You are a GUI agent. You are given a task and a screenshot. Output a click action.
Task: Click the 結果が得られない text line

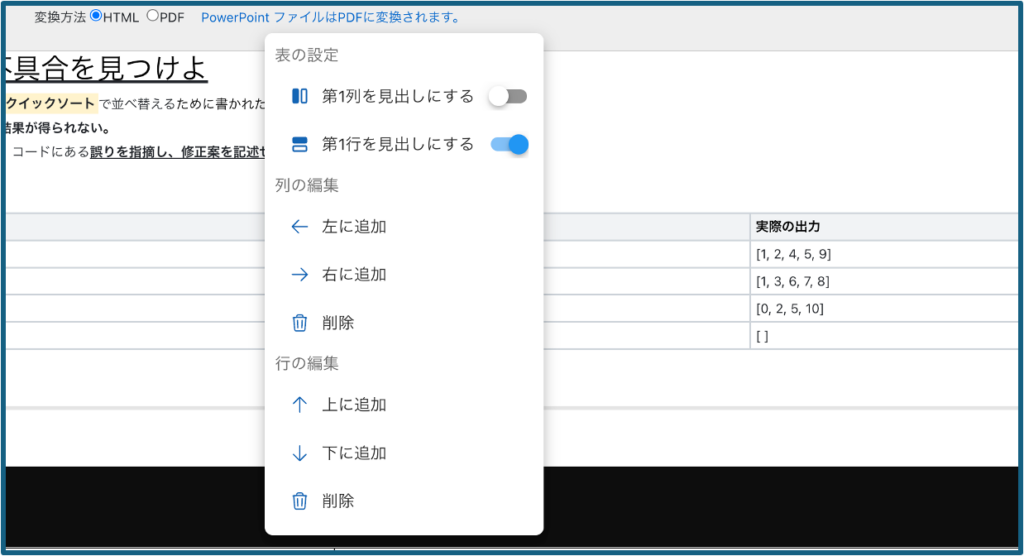point(57,128)
